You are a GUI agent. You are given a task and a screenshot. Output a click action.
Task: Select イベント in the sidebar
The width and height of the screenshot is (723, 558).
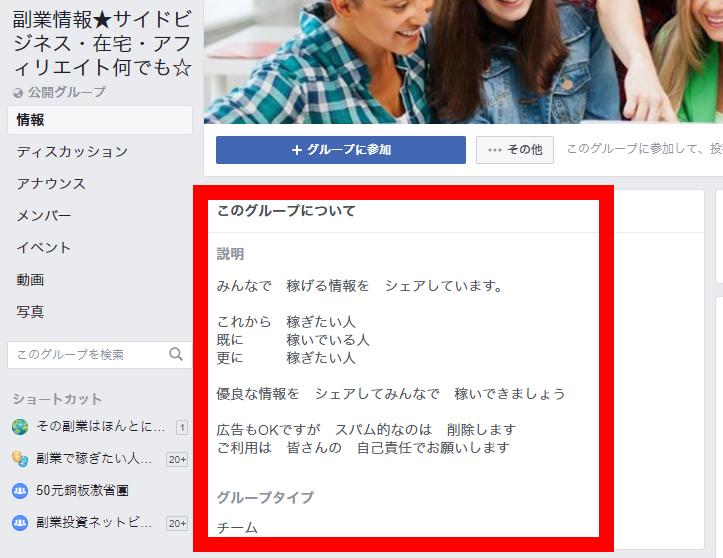point(44,248)
